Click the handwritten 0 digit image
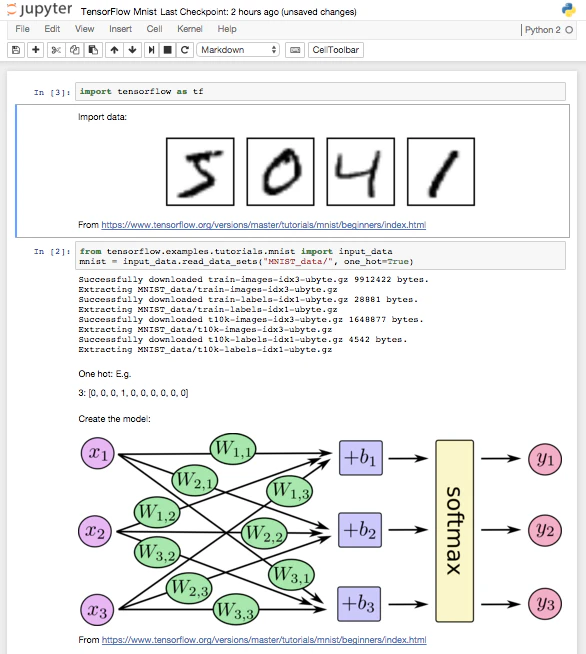 280,171
